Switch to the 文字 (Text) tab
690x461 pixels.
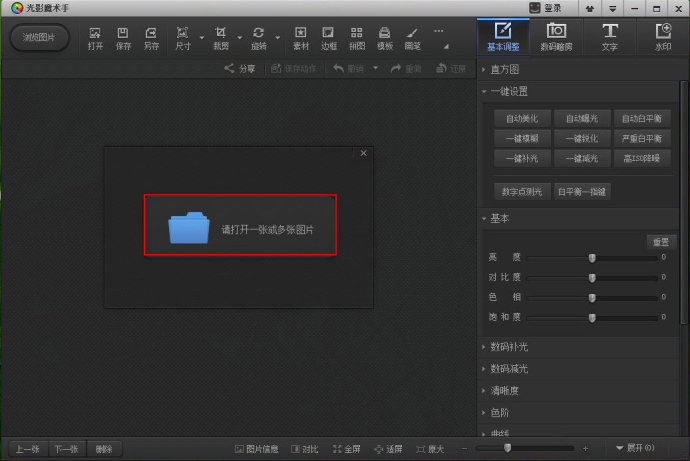[610, 37]
